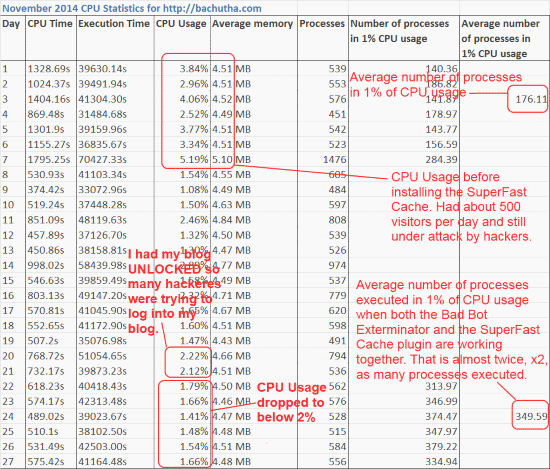Click CPU Usage cell 1.60%
This screenshot has width=550, height=469.
194,326
